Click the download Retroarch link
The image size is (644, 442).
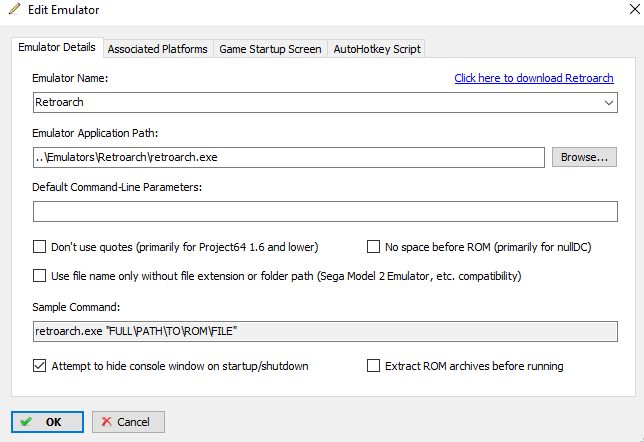[x=534, y=78]
